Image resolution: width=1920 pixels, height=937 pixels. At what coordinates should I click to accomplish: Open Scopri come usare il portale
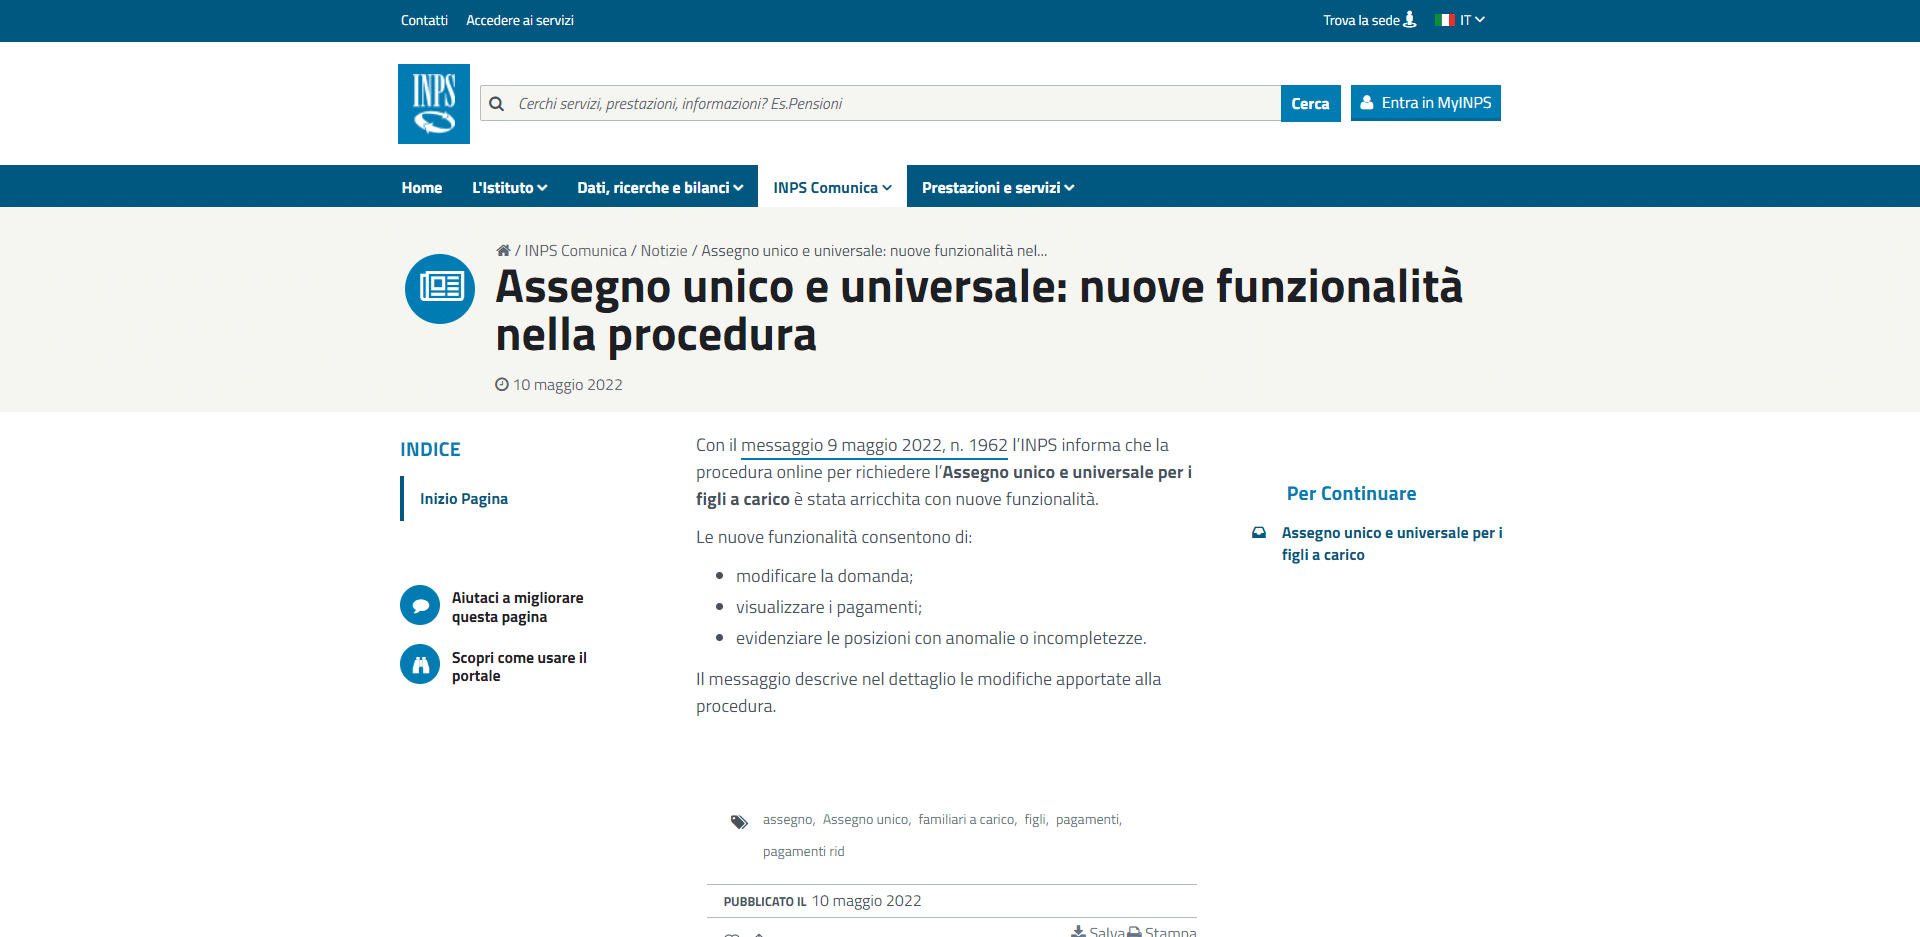click(x=519, y=666)
